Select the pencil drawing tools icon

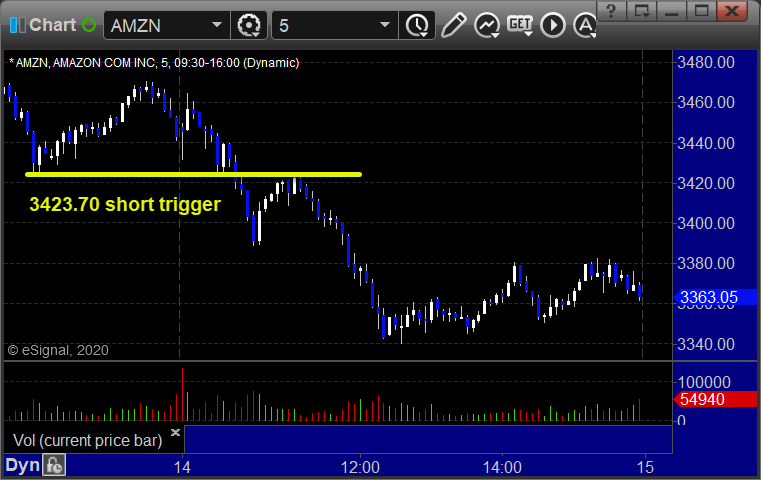coord(454,25)
